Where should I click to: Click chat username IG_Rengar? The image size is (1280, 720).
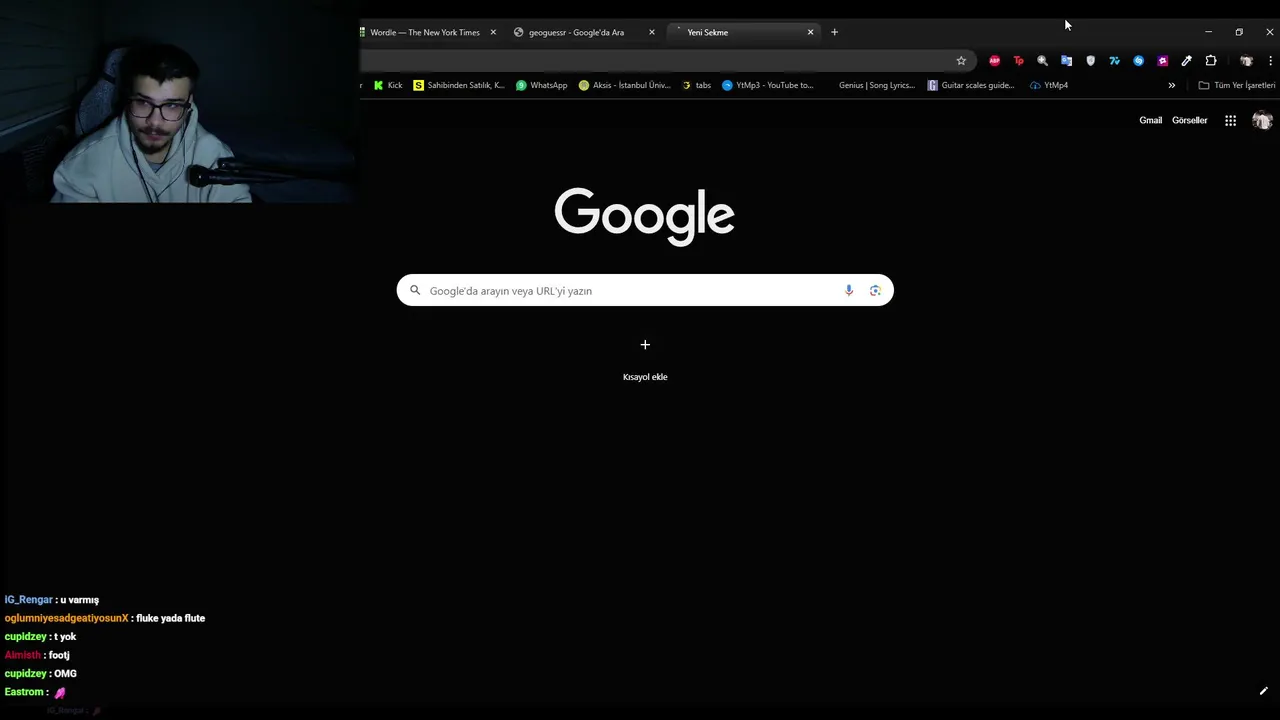point(28,600)
